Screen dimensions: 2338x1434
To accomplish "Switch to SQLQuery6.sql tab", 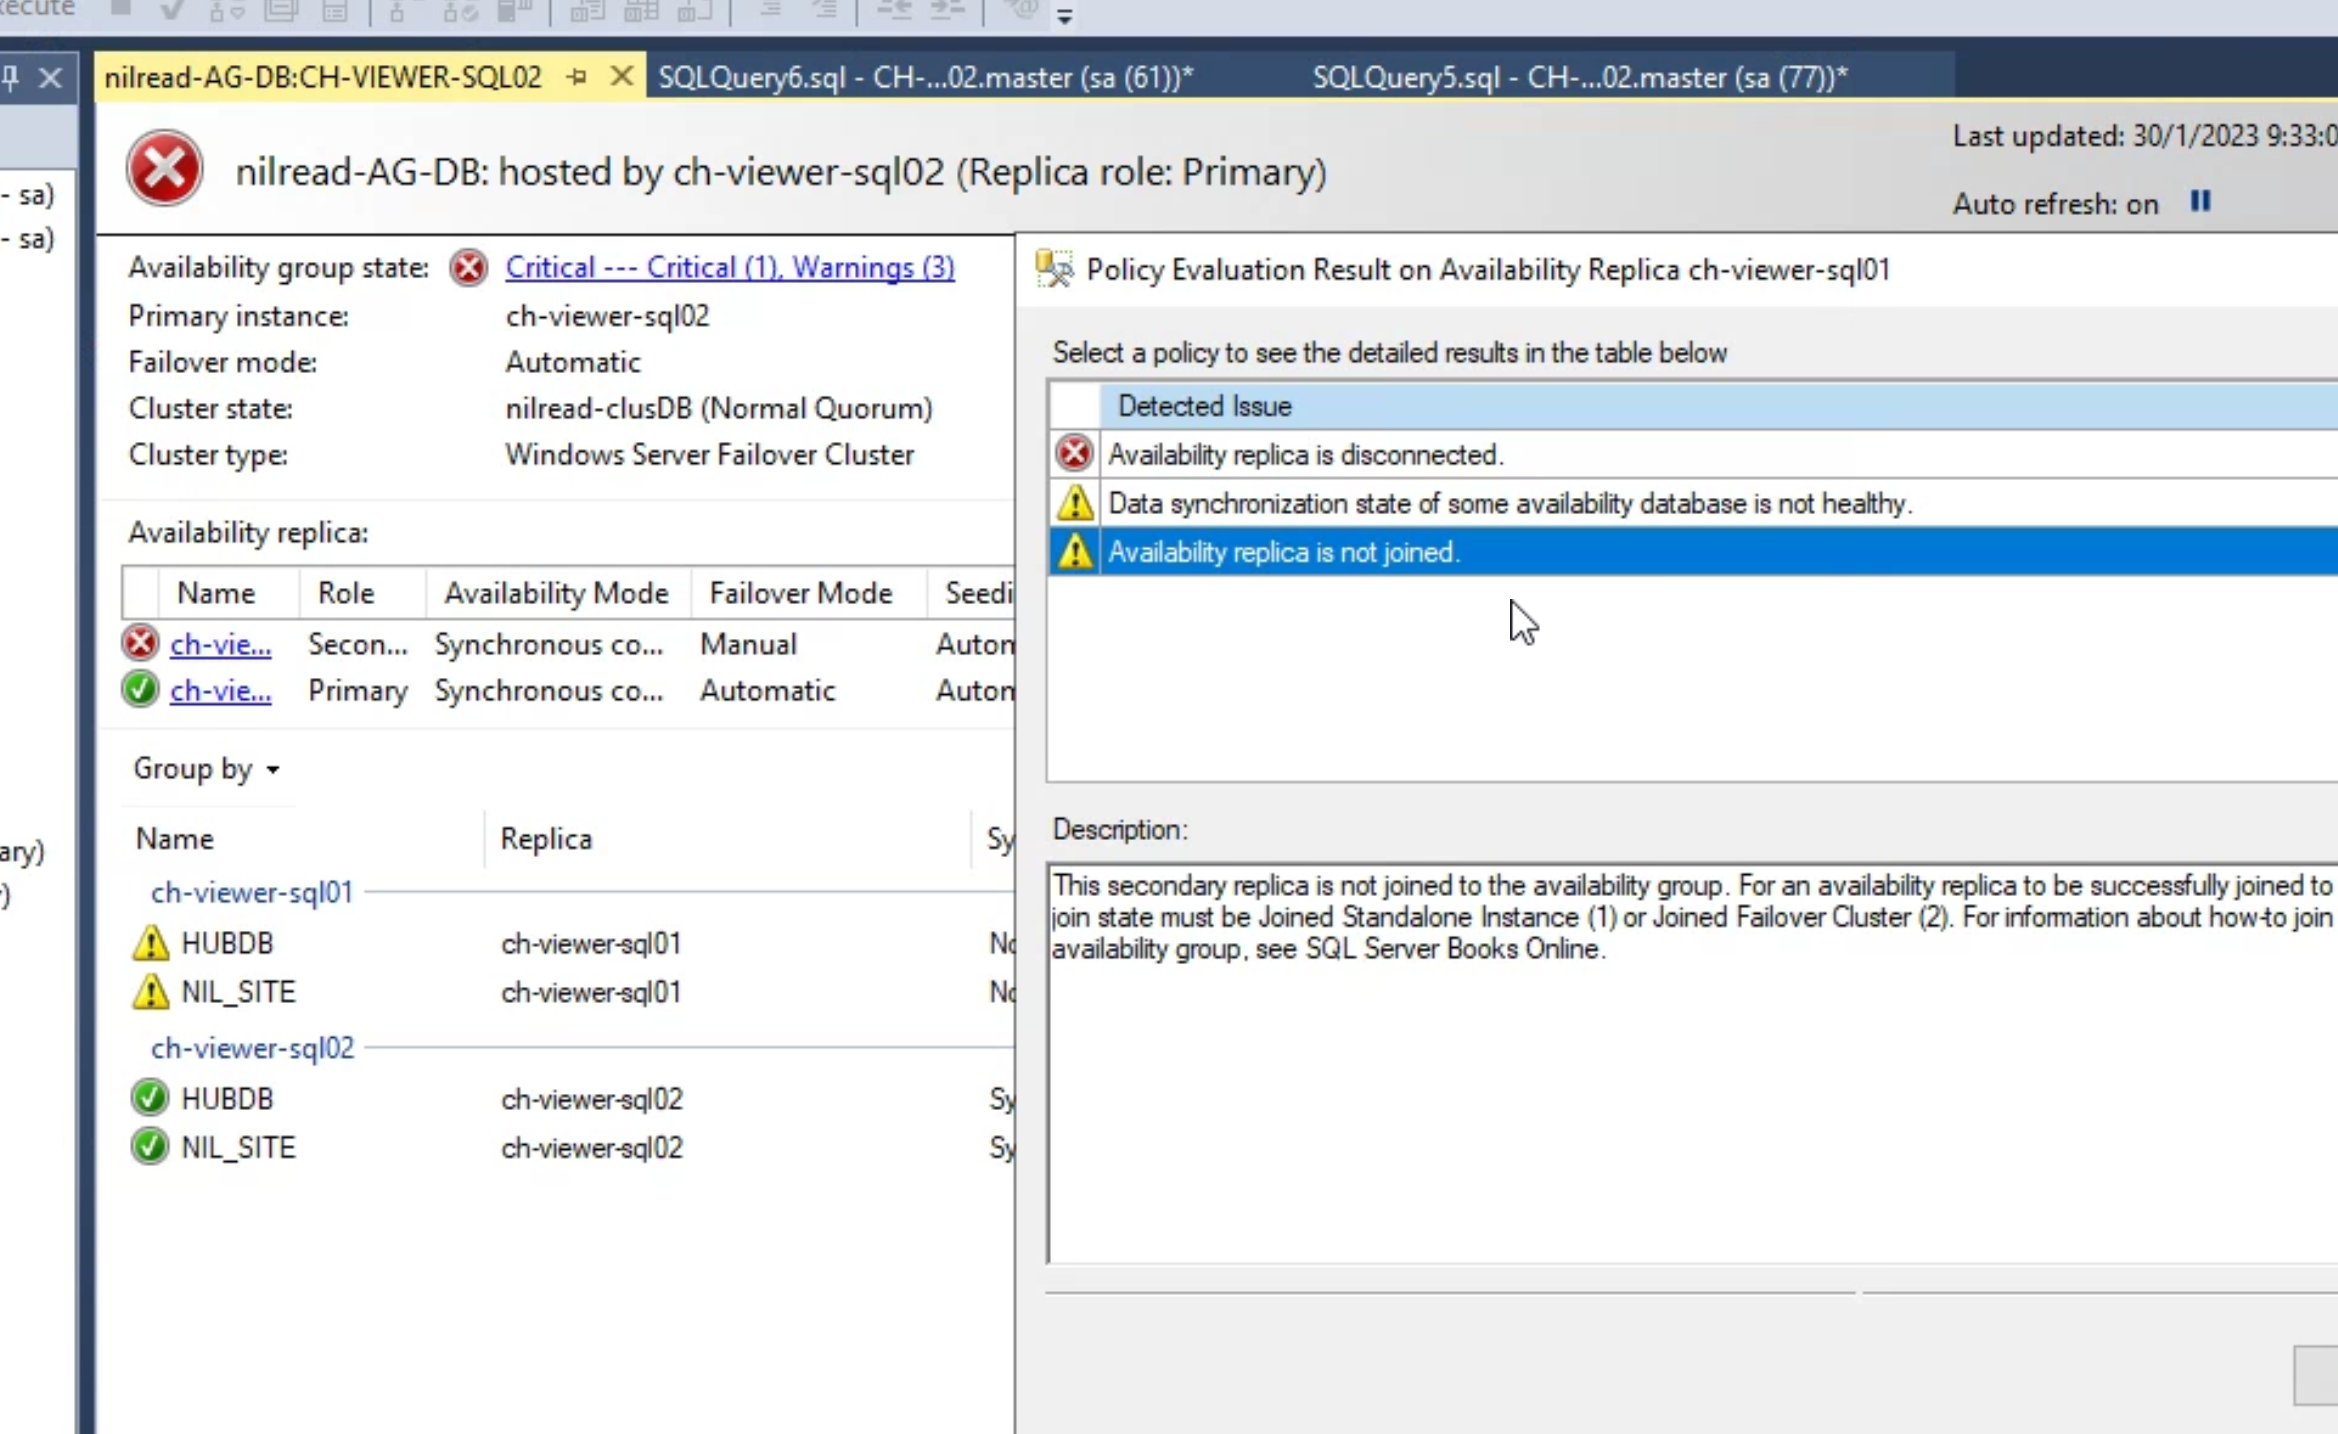I will [x=925, y=77].
